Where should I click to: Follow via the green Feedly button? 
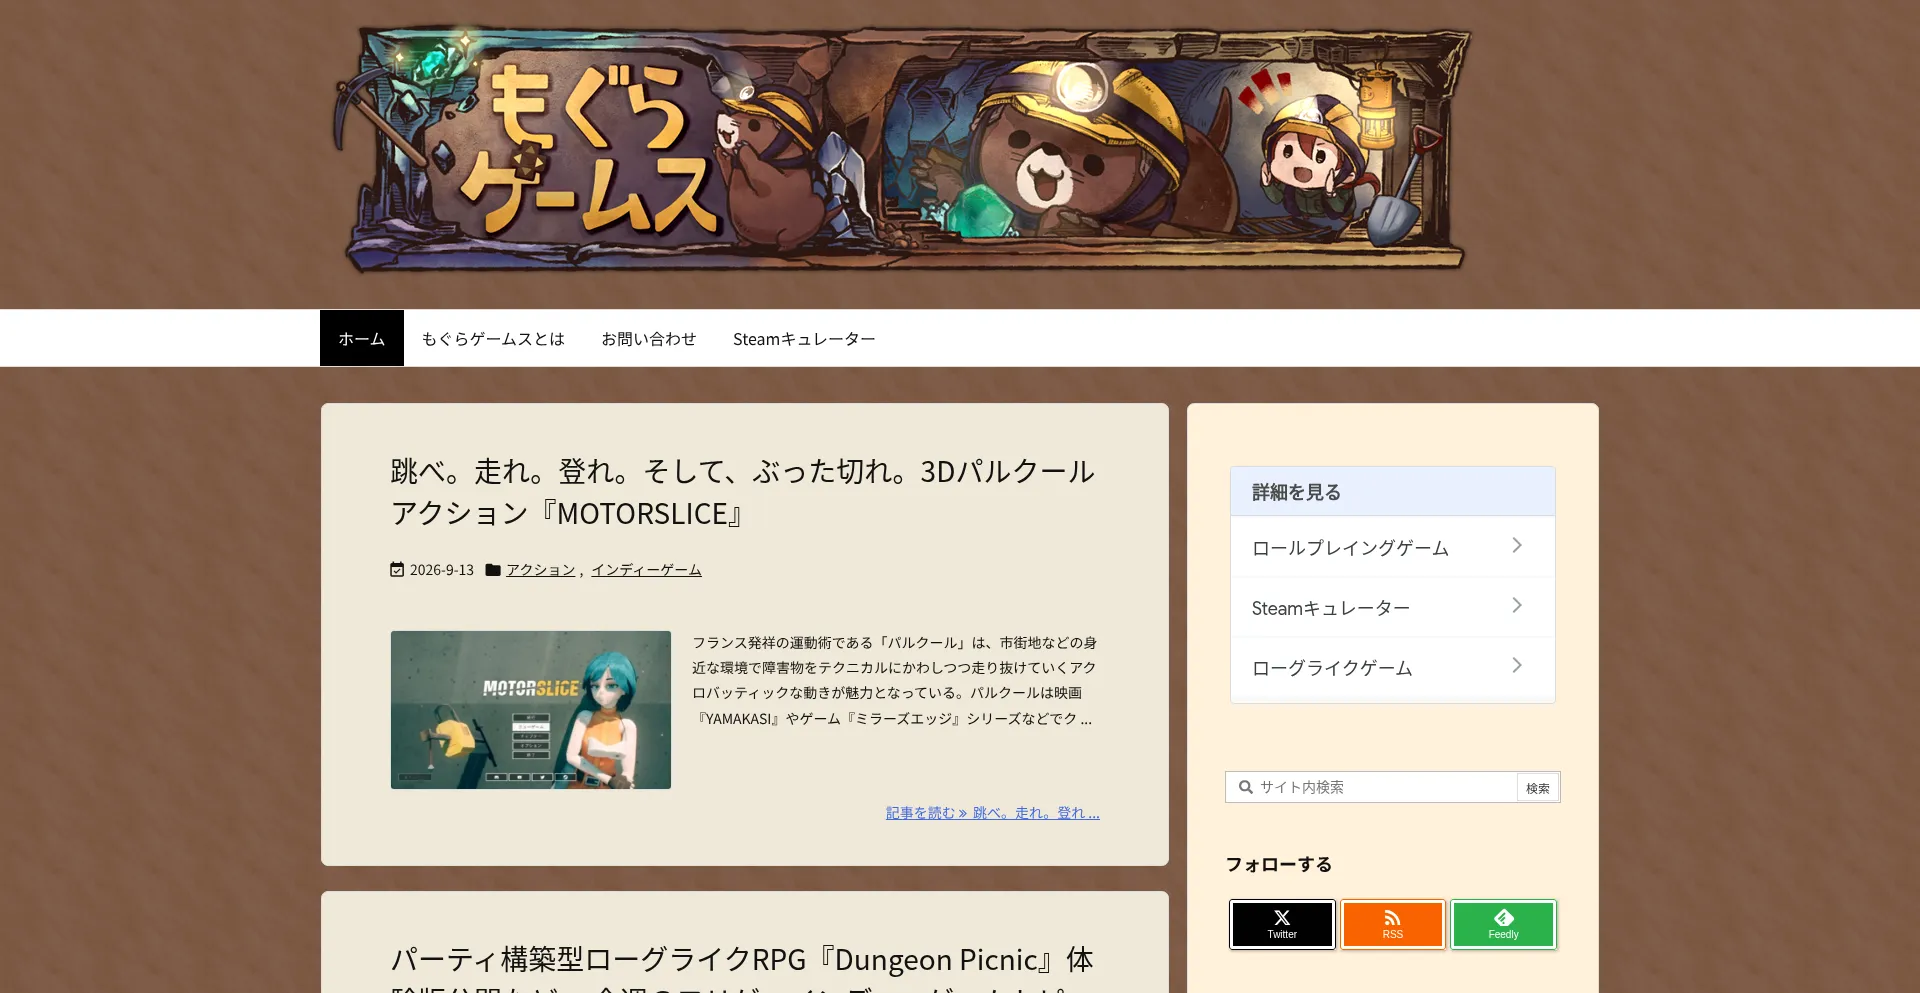click(1503, 924)
